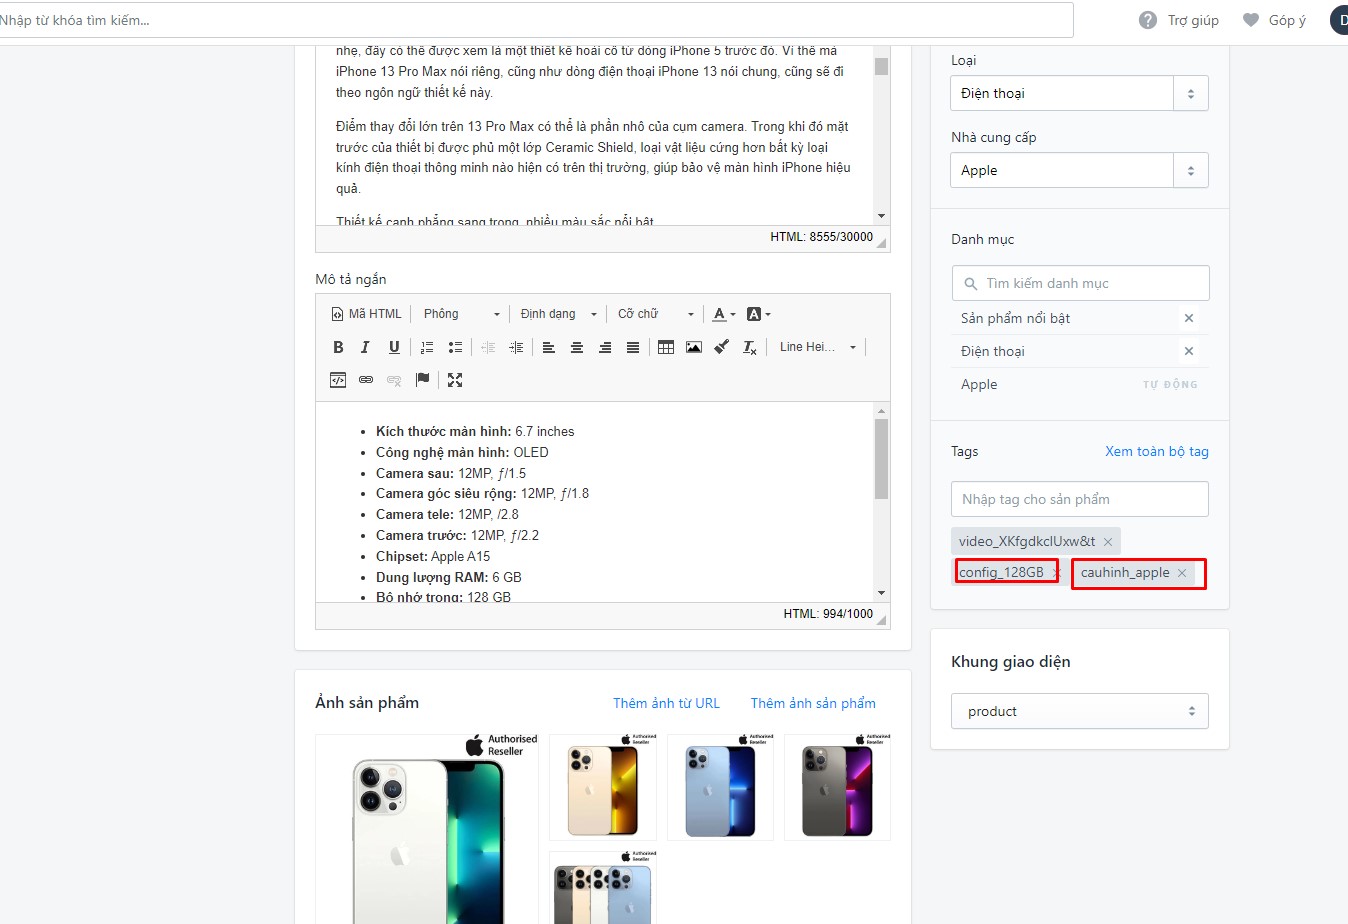Click the Trợ giúp help link
The image size is (1348, 924).
tap(1180, 20)
